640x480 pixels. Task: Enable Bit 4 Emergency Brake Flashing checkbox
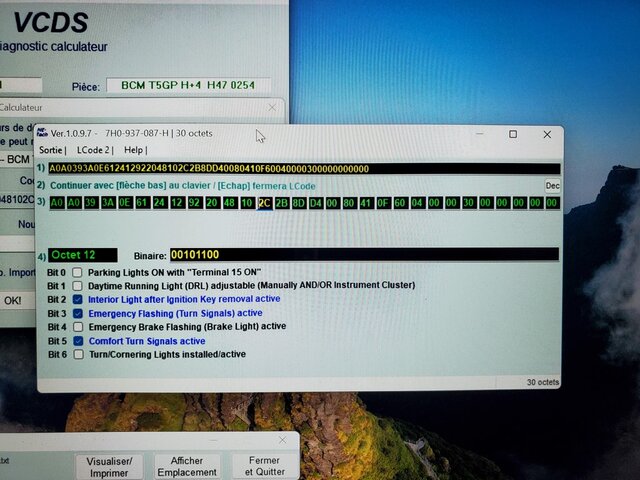tap(78, 327)
